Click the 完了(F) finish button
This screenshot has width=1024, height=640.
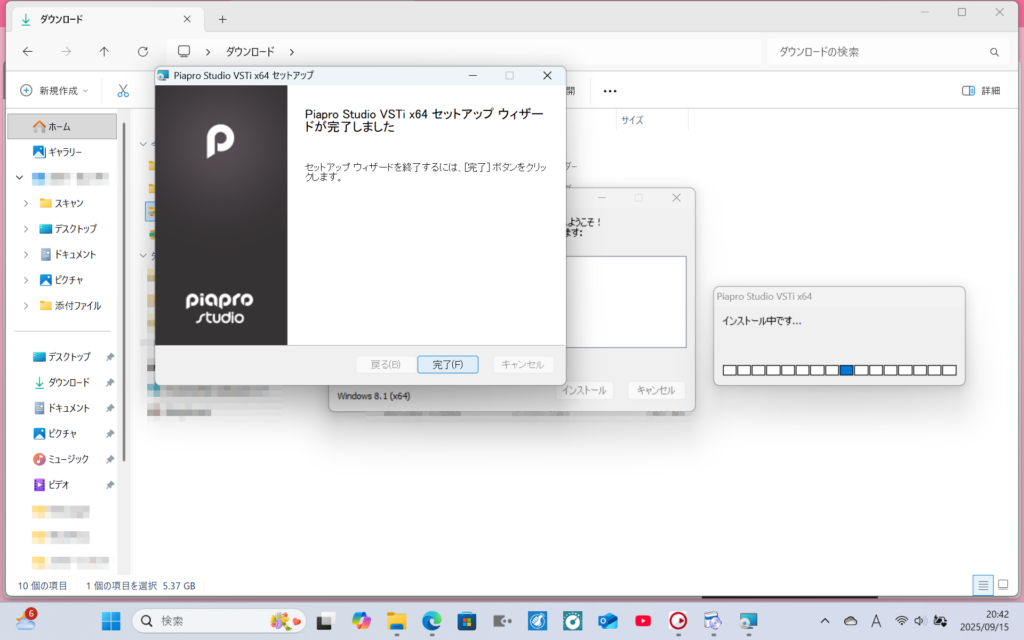click(x=447, y=365)
